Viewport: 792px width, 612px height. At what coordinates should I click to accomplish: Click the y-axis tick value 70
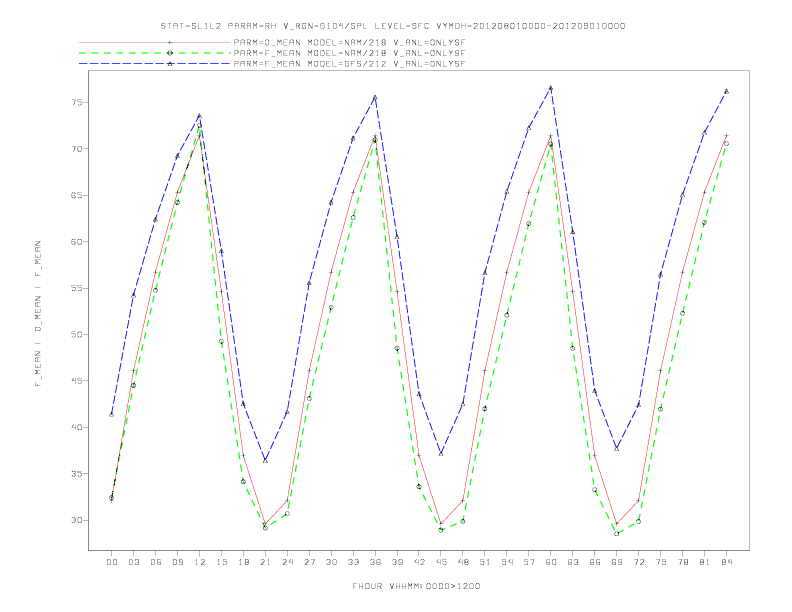click(77, 149)
